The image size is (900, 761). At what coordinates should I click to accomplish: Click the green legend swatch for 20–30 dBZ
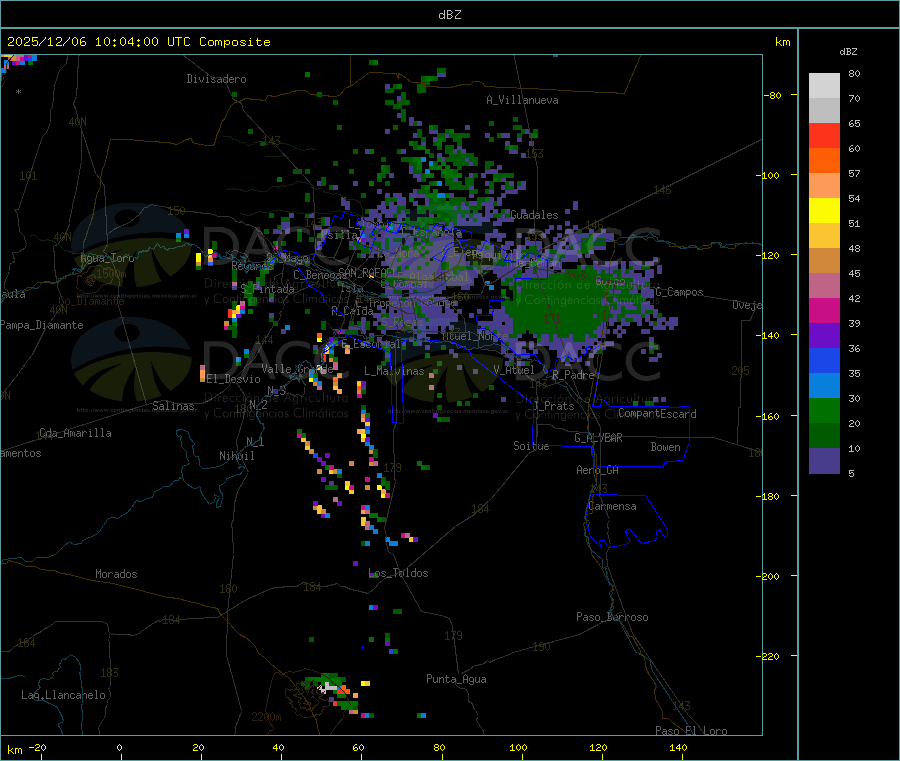click(824, 410)
